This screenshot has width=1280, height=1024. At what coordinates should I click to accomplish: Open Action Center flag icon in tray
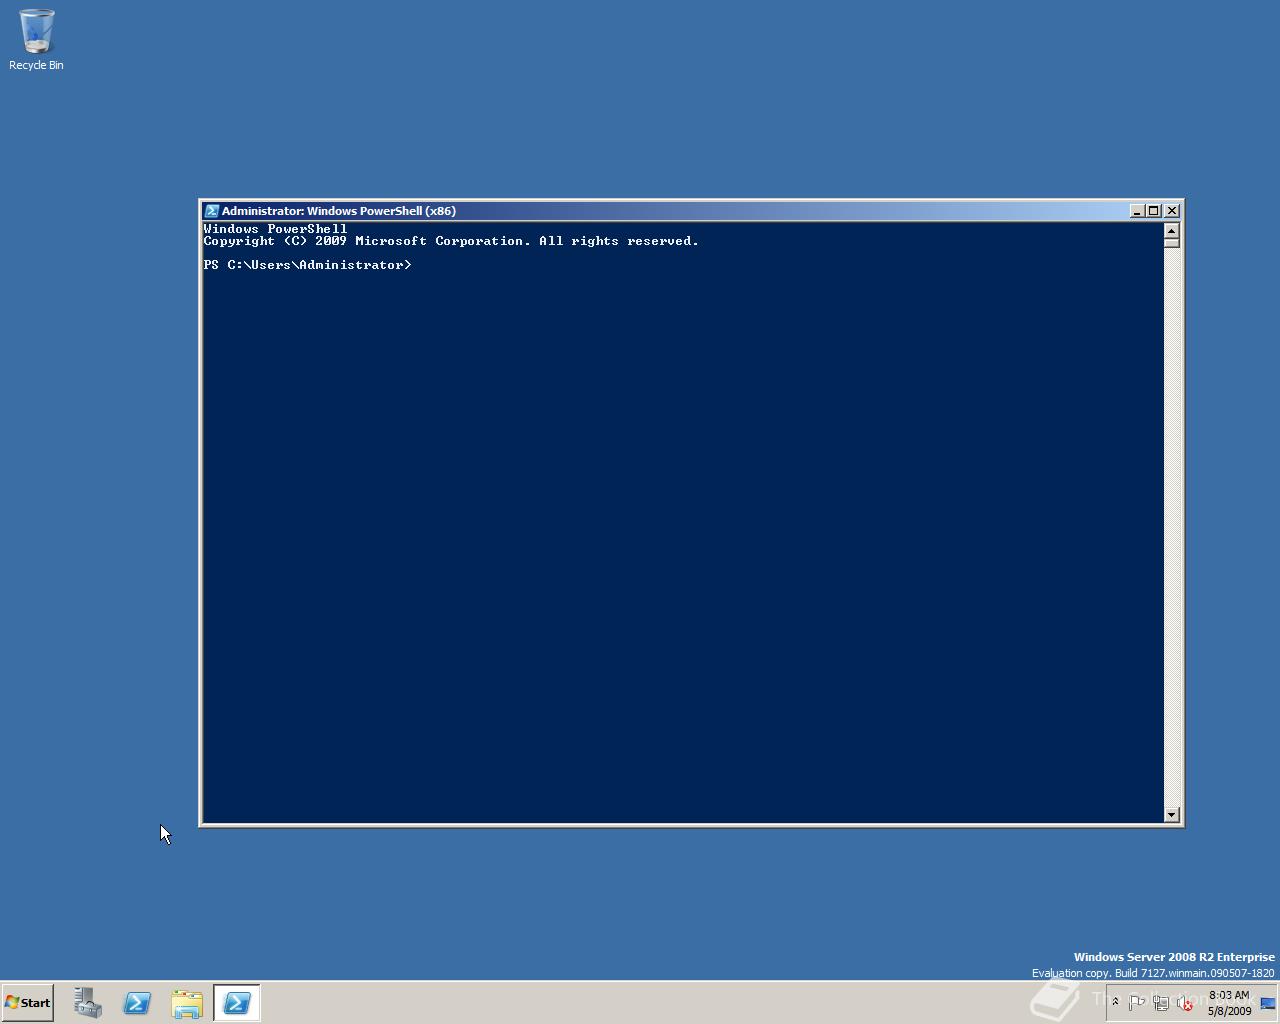[x=1137, y=1003]
